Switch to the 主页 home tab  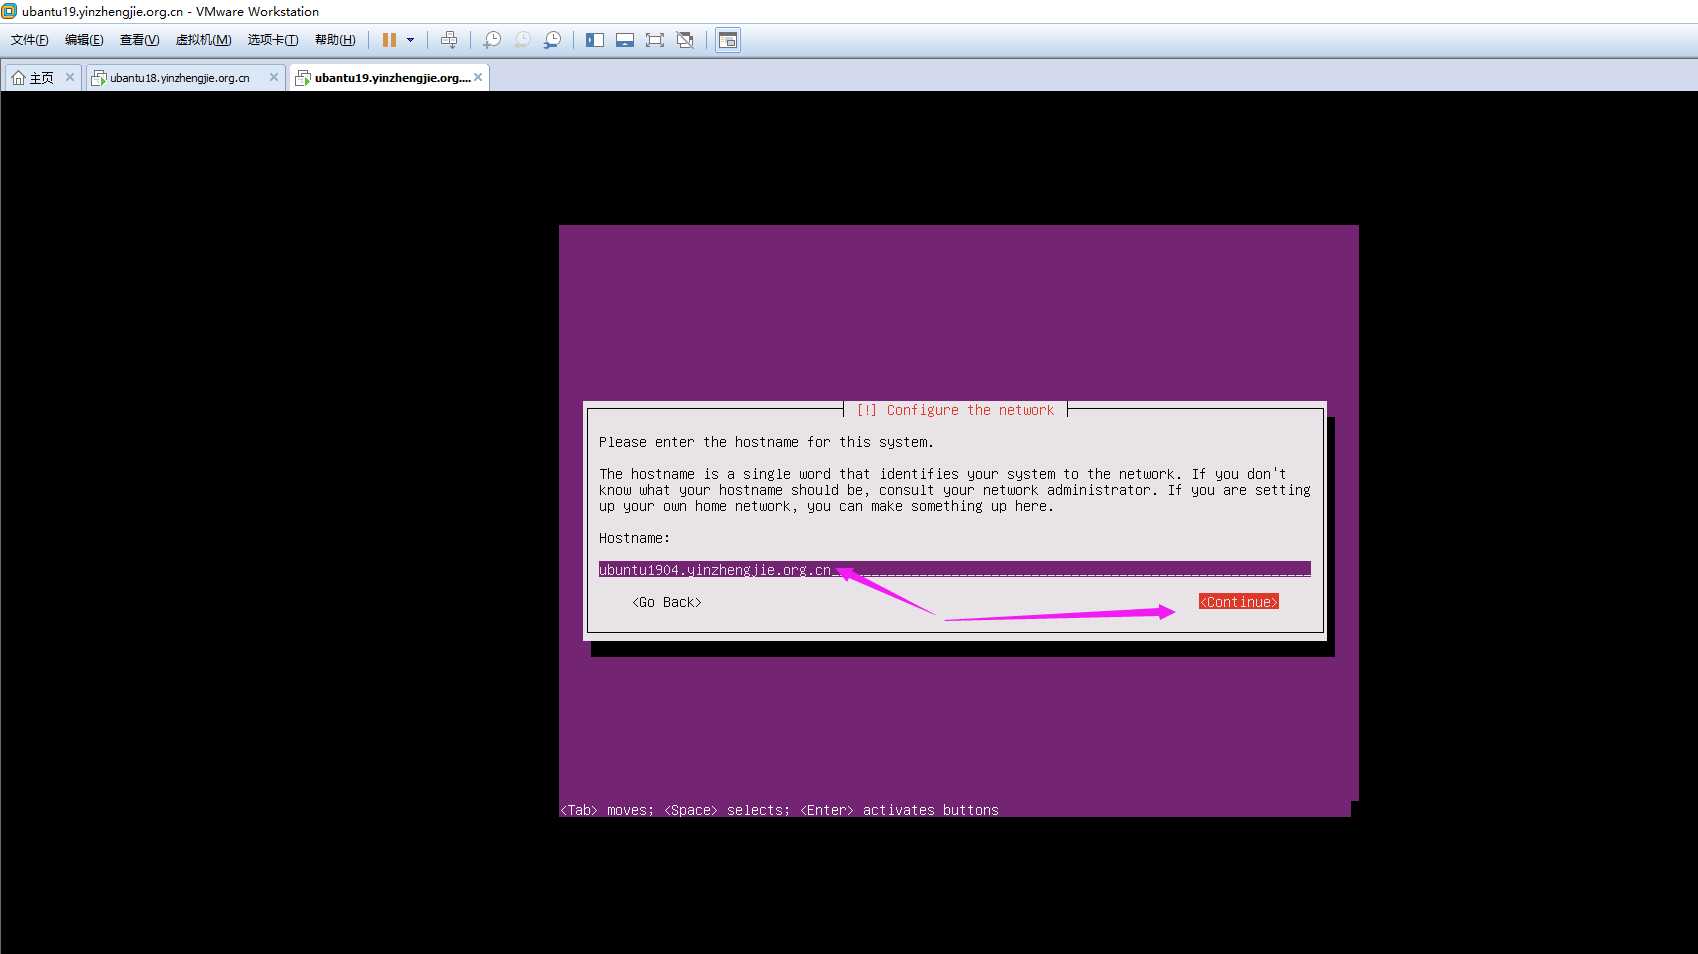click(42, 78)
